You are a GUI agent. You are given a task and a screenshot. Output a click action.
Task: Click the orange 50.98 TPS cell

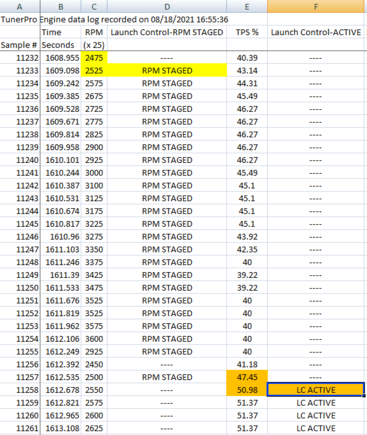coord(247,390)
